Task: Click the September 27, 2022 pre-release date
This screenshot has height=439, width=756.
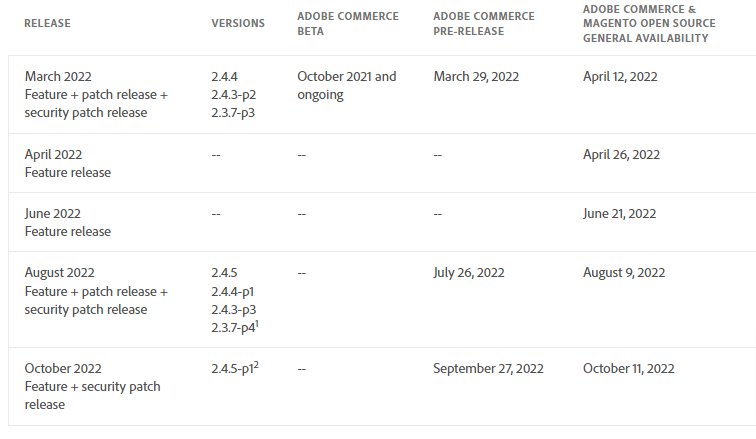Action: click(488, 368)
